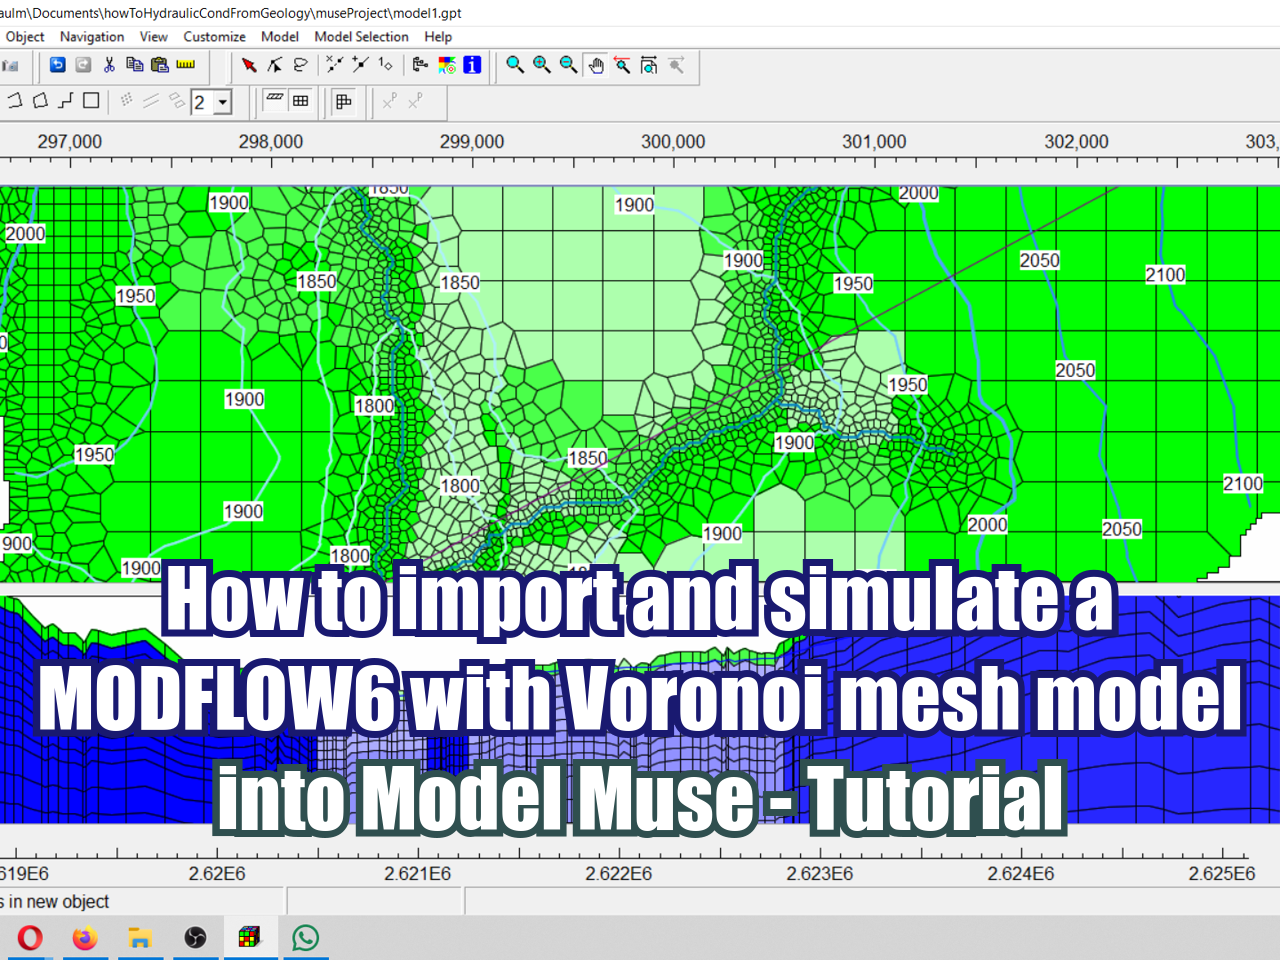Viewport: 1280px width, 960px height.
Task: Select the arrow Select Objects tool
Action: click(249, 64)
